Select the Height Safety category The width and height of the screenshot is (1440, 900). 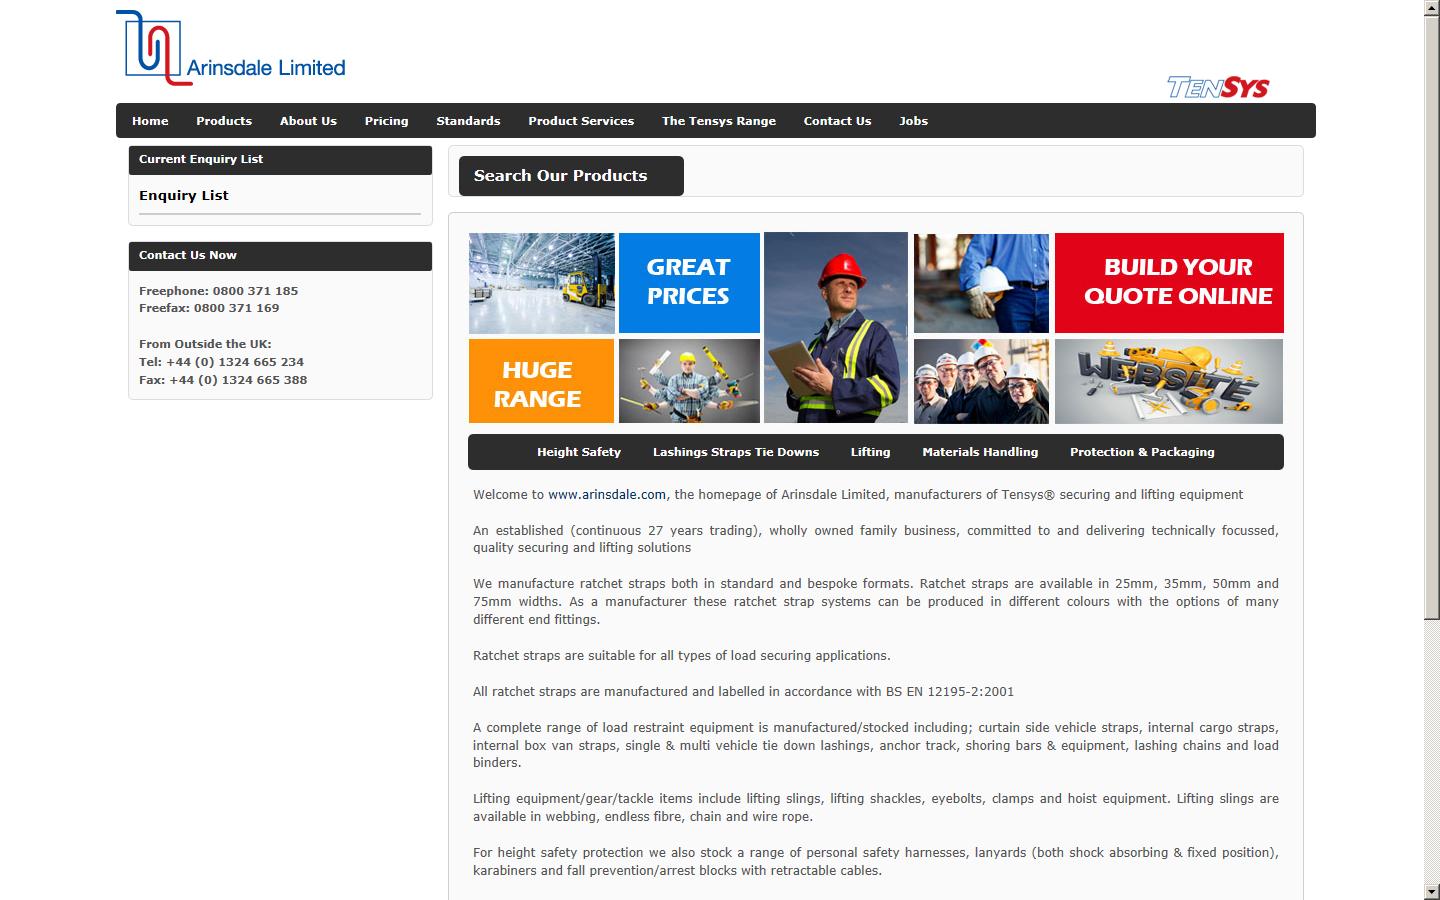578,452
